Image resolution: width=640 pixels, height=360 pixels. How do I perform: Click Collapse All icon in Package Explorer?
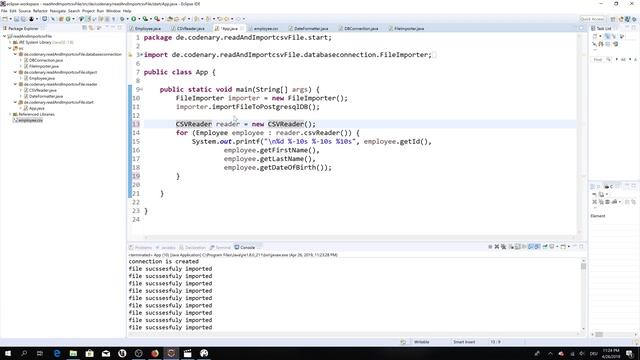pos(84,28)
